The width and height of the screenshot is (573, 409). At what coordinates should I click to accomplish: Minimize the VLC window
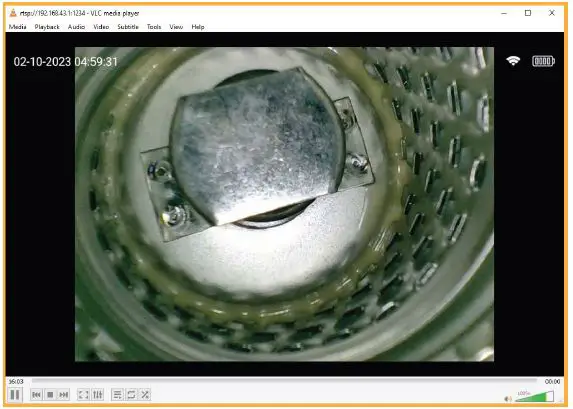point(504,13)
